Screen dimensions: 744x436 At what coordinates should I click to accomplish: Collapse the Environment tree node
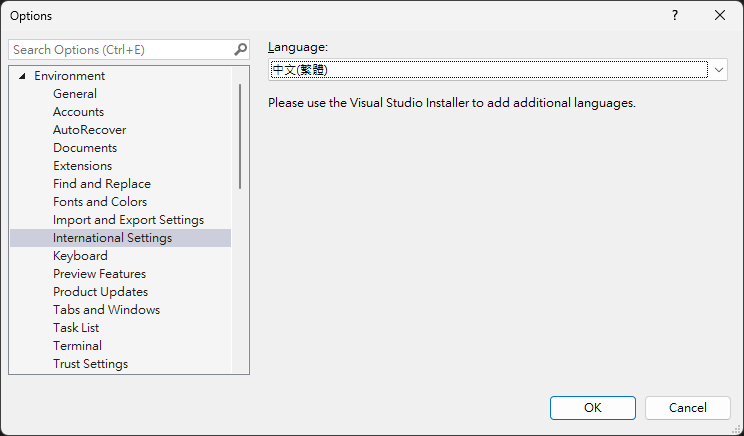pos(22,76)
